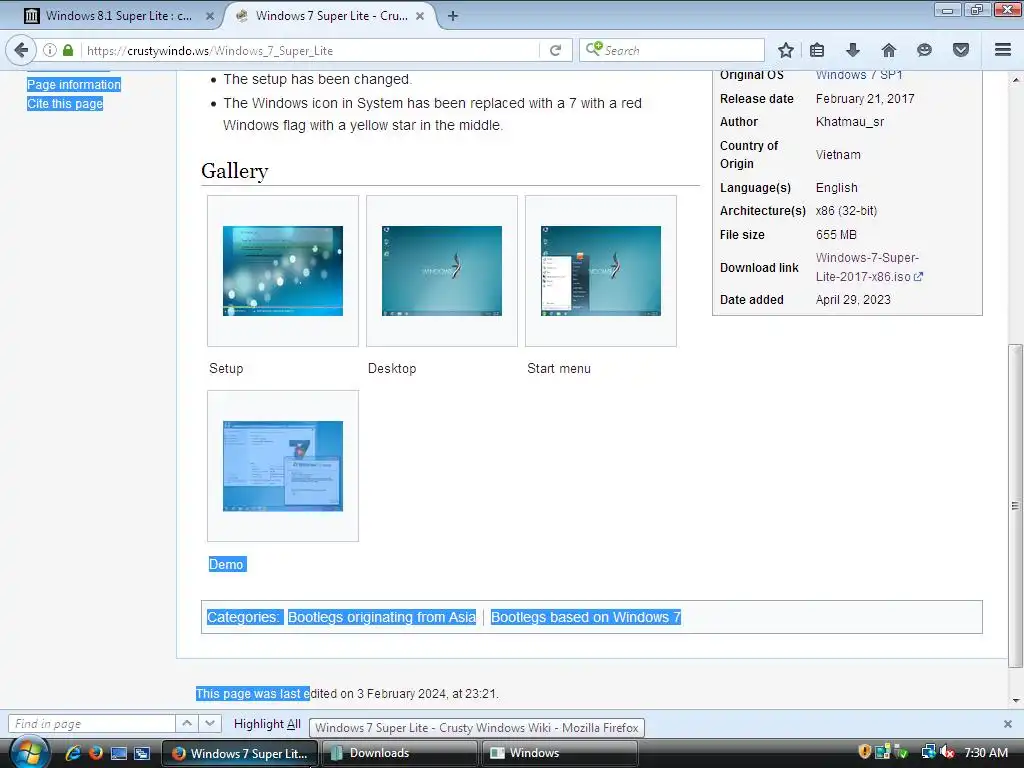Open the Hello chat smiley icon
1024x768 pixels.
(x=924, y=50)
